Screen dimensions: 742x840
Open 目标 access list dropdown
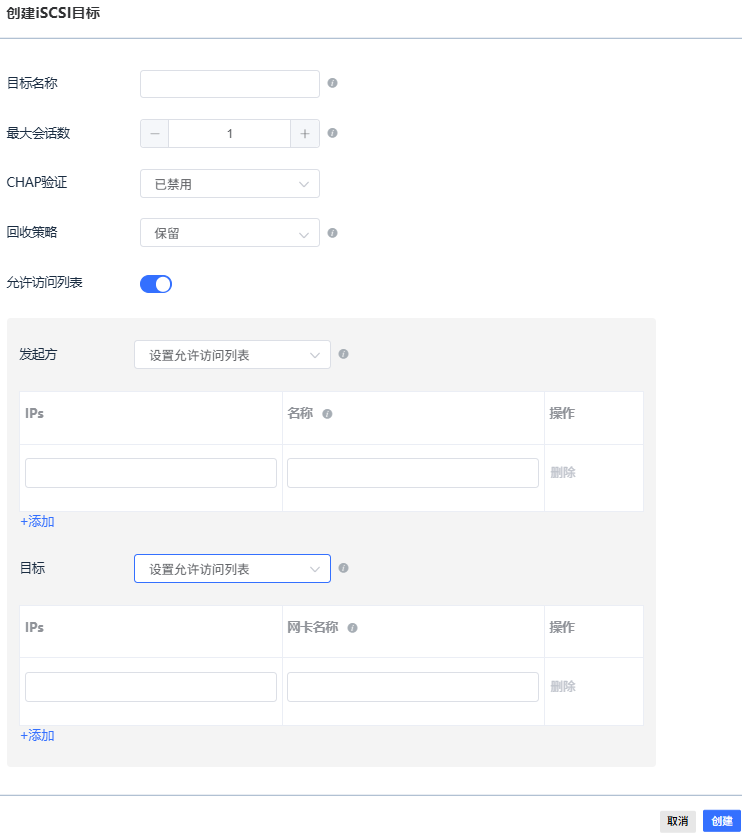(232, 569)
